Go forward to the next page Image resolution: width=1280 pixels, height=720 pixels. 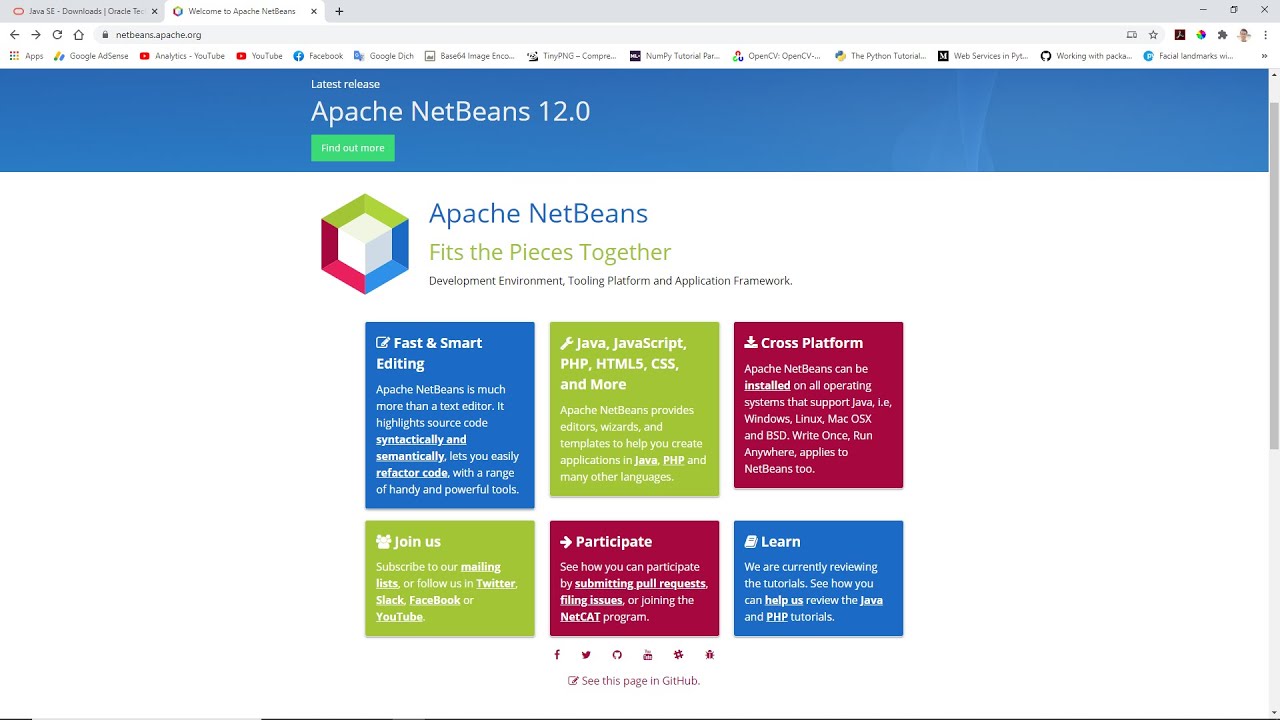tap(36, 34)
